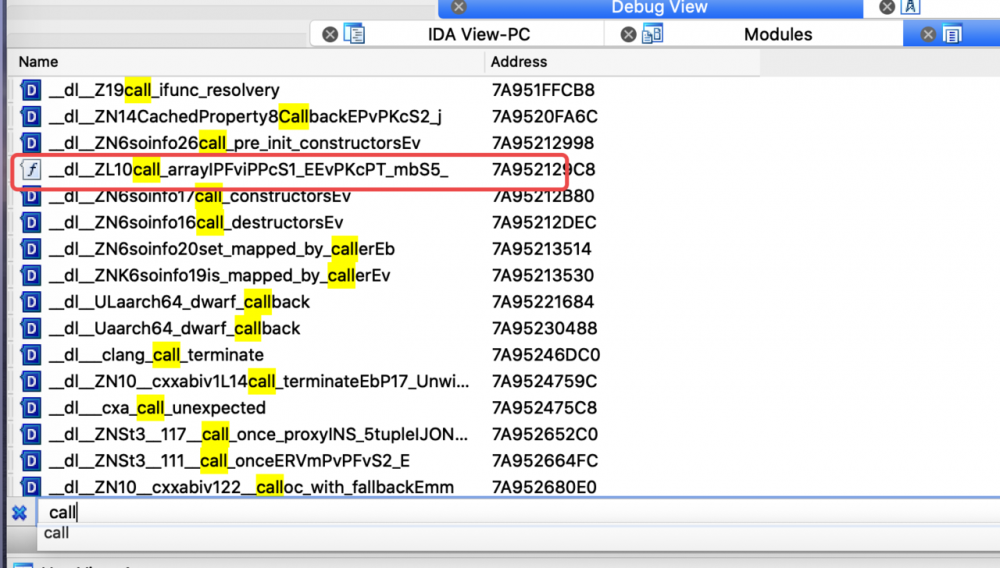
Task: Click the D icon beside is_mapped_by_callerEv row
Action: 31,275
